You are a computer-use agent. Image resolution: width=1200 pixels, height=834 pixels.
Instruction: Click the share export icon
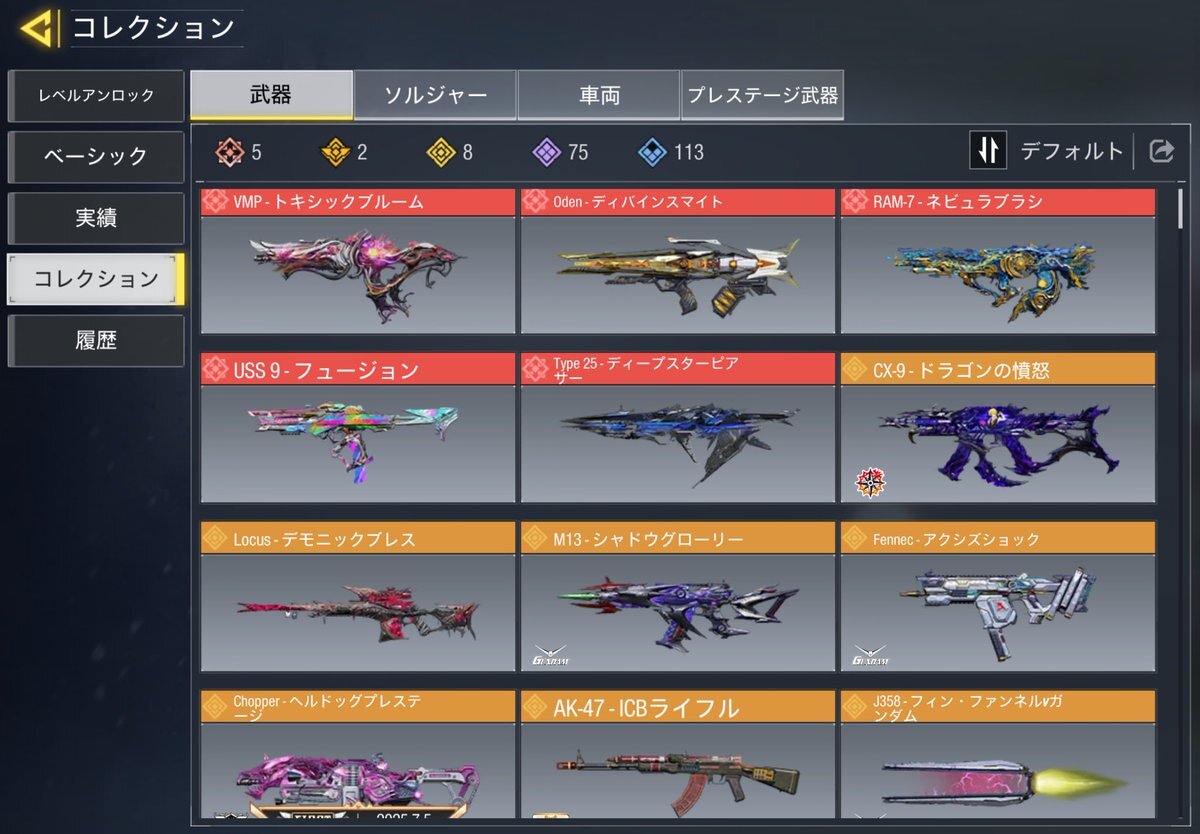point(1161,151)
